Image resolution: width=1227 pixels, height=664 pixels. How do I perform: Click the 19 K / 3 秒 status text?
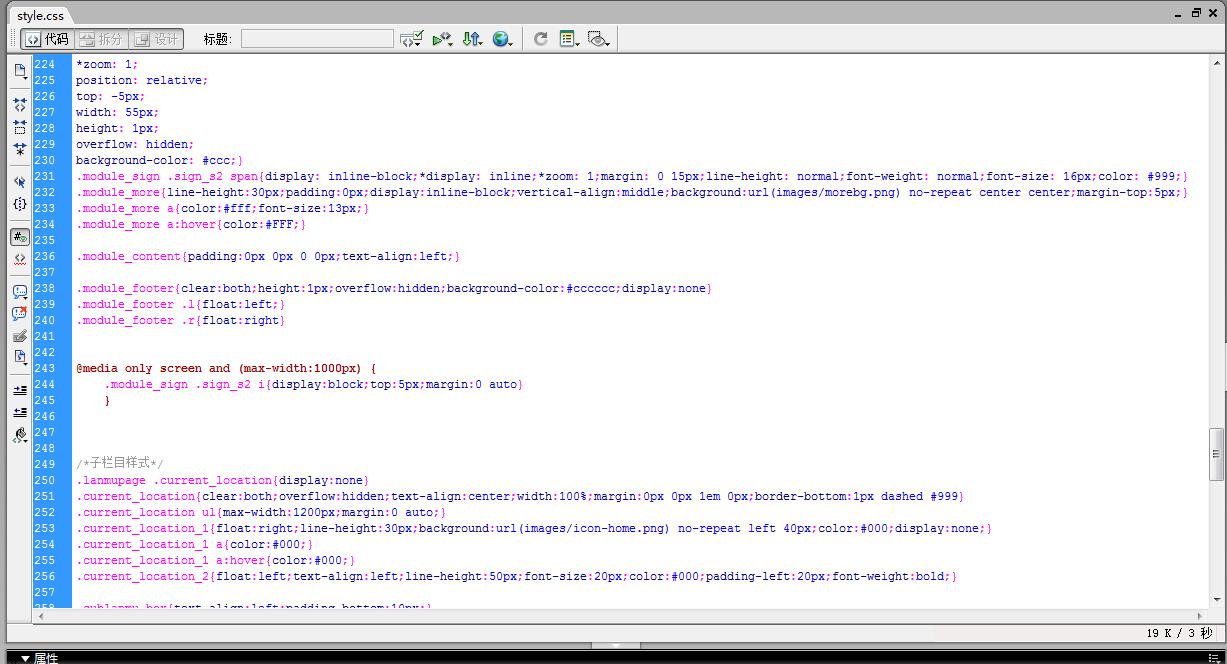[x=1179, y=633]
